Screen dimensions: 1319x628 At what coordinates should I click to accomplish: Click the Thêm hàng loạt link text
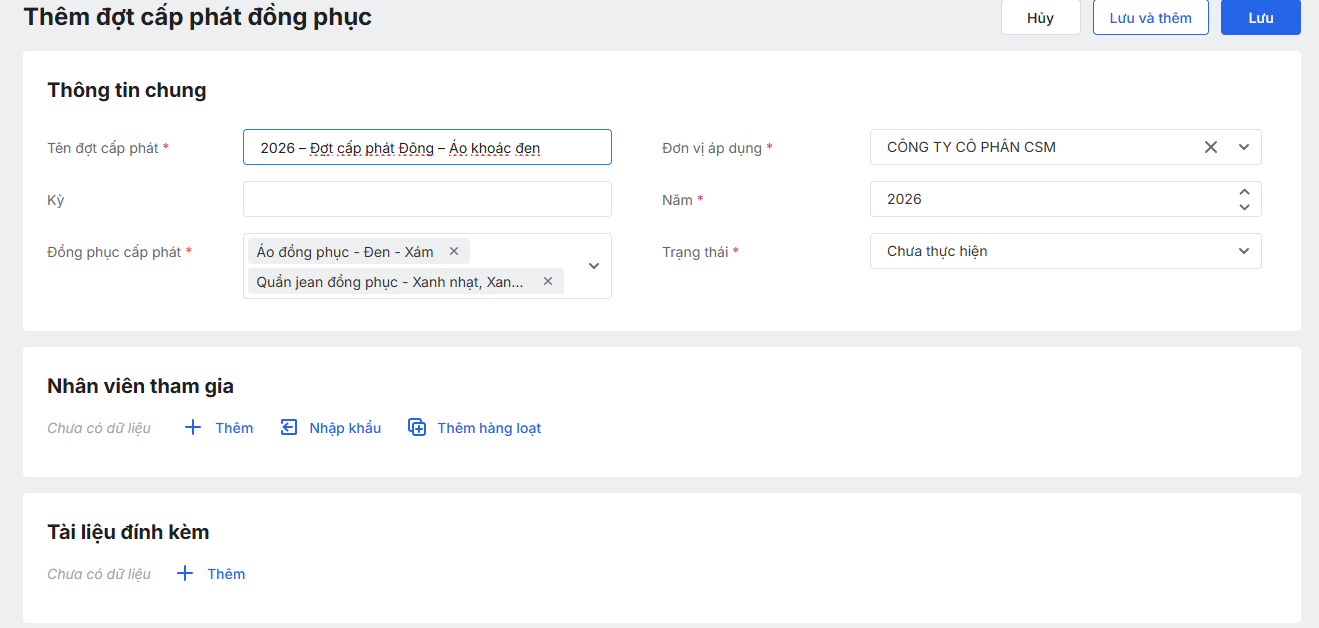tap(489, 428)
